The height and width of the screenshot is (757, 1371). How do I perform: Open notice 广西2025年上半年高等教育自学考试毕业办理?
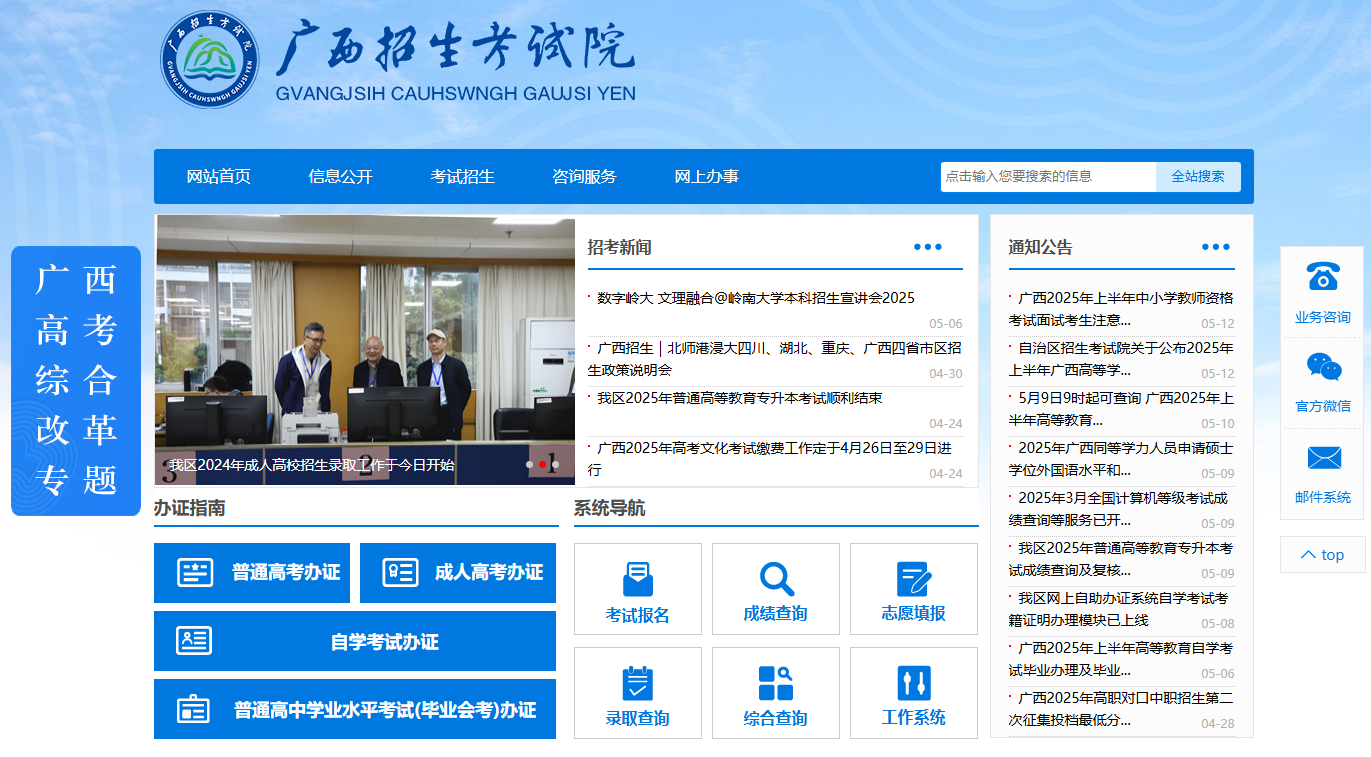point(1121,659)
